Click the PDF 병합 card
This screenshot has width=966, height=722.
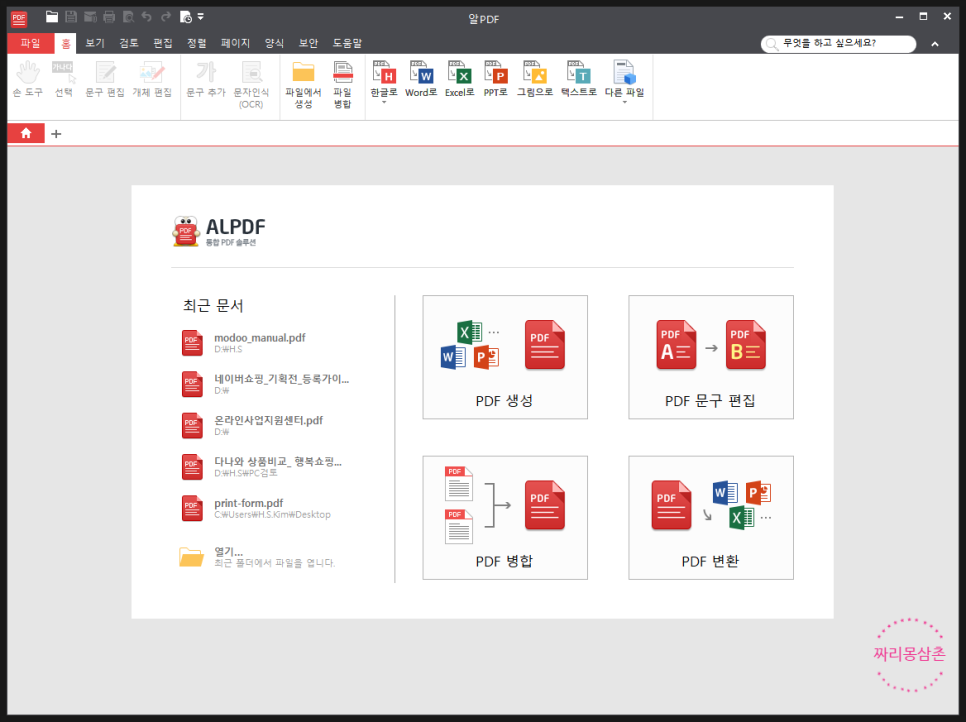[505, 517]
